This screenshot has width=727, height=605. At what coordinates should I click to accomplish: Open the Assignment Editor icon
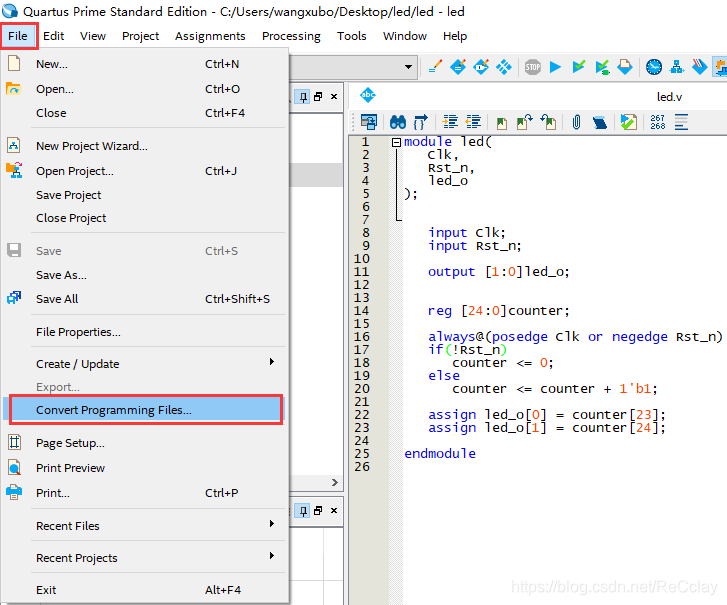tap(458, 67)
